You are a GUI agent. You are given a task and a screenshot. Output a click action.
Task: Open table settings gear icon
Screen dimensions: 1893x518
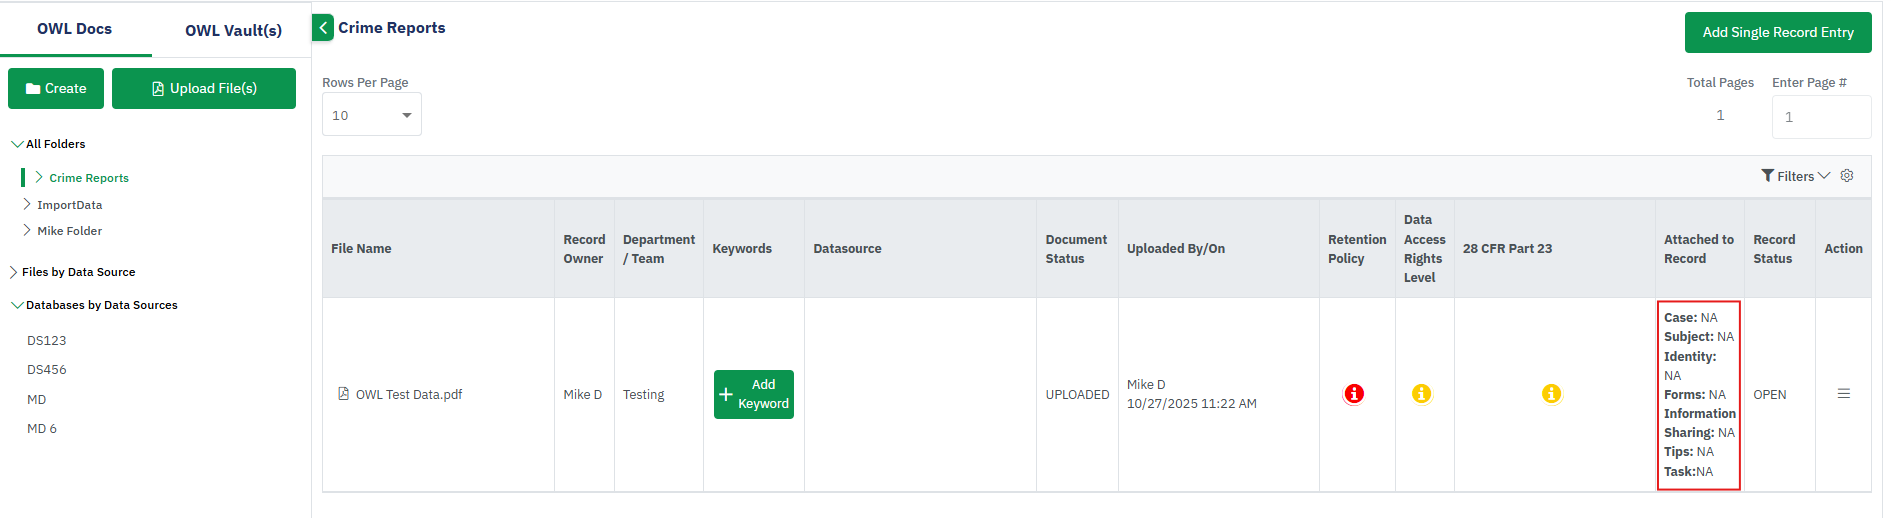(x=1847, y=176)
